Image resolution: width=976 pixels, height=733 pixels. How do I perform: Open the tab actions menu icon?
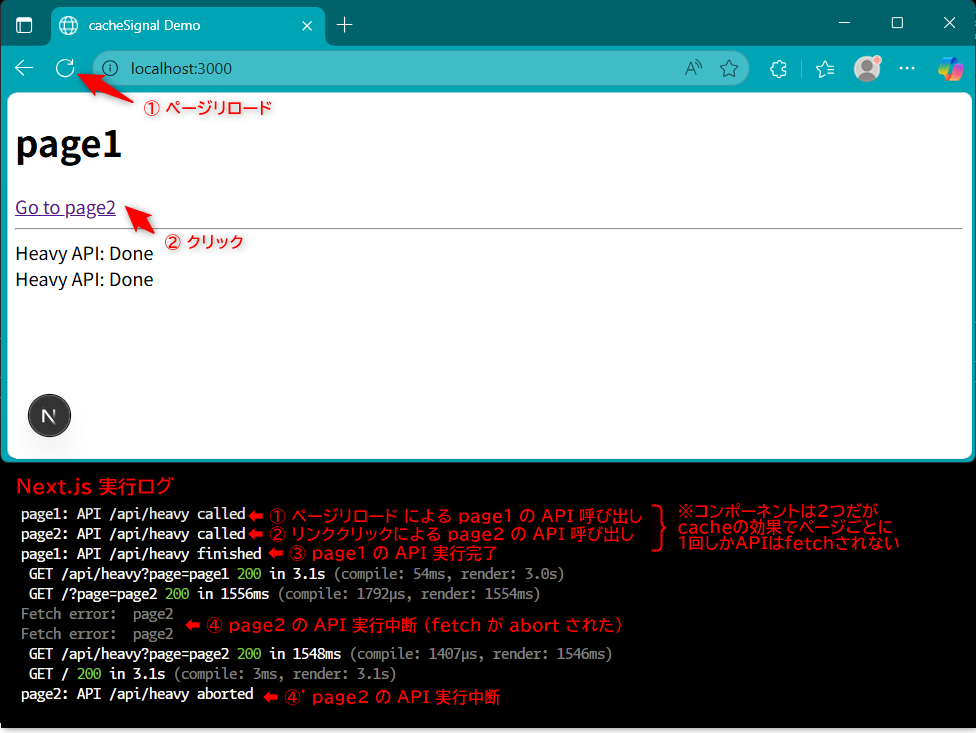(x=24, y=25)
